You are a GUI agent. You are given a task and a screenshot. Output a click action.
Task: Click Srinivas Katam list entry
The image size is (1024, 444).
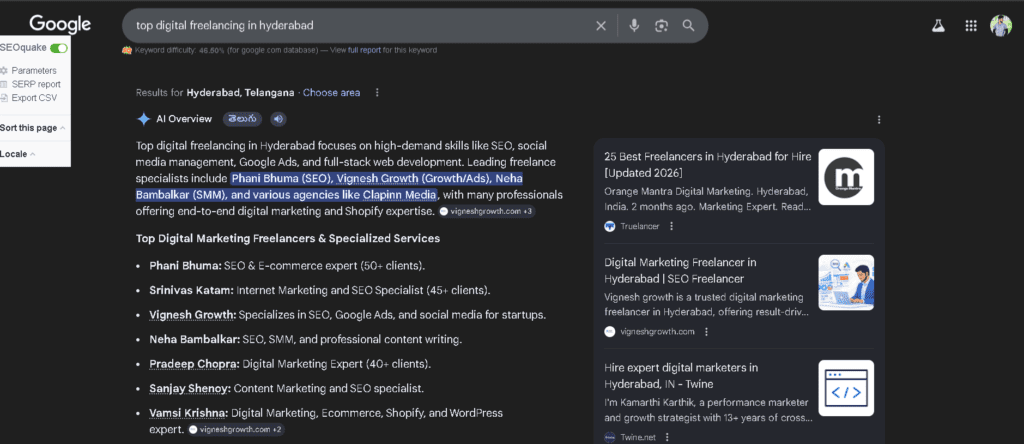[320, 291]
